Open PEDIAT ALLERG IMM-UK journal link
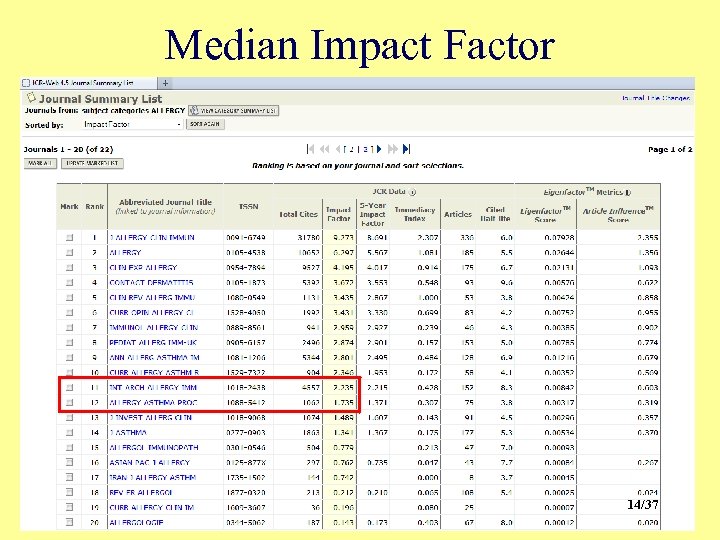This screenshot has width=720, height=540. pos(153,343)
